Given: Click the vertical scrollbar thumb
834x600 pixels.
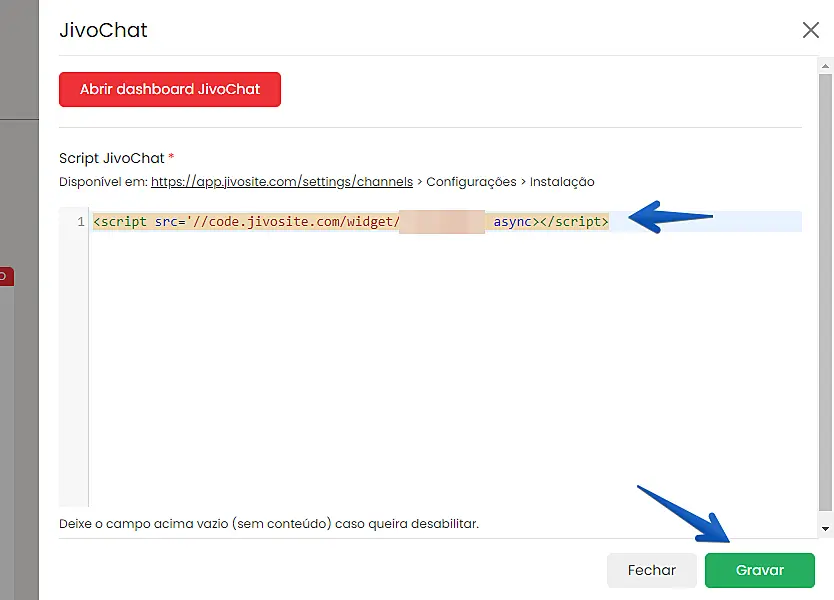Looking at the screenshot, I should point(825,292).
